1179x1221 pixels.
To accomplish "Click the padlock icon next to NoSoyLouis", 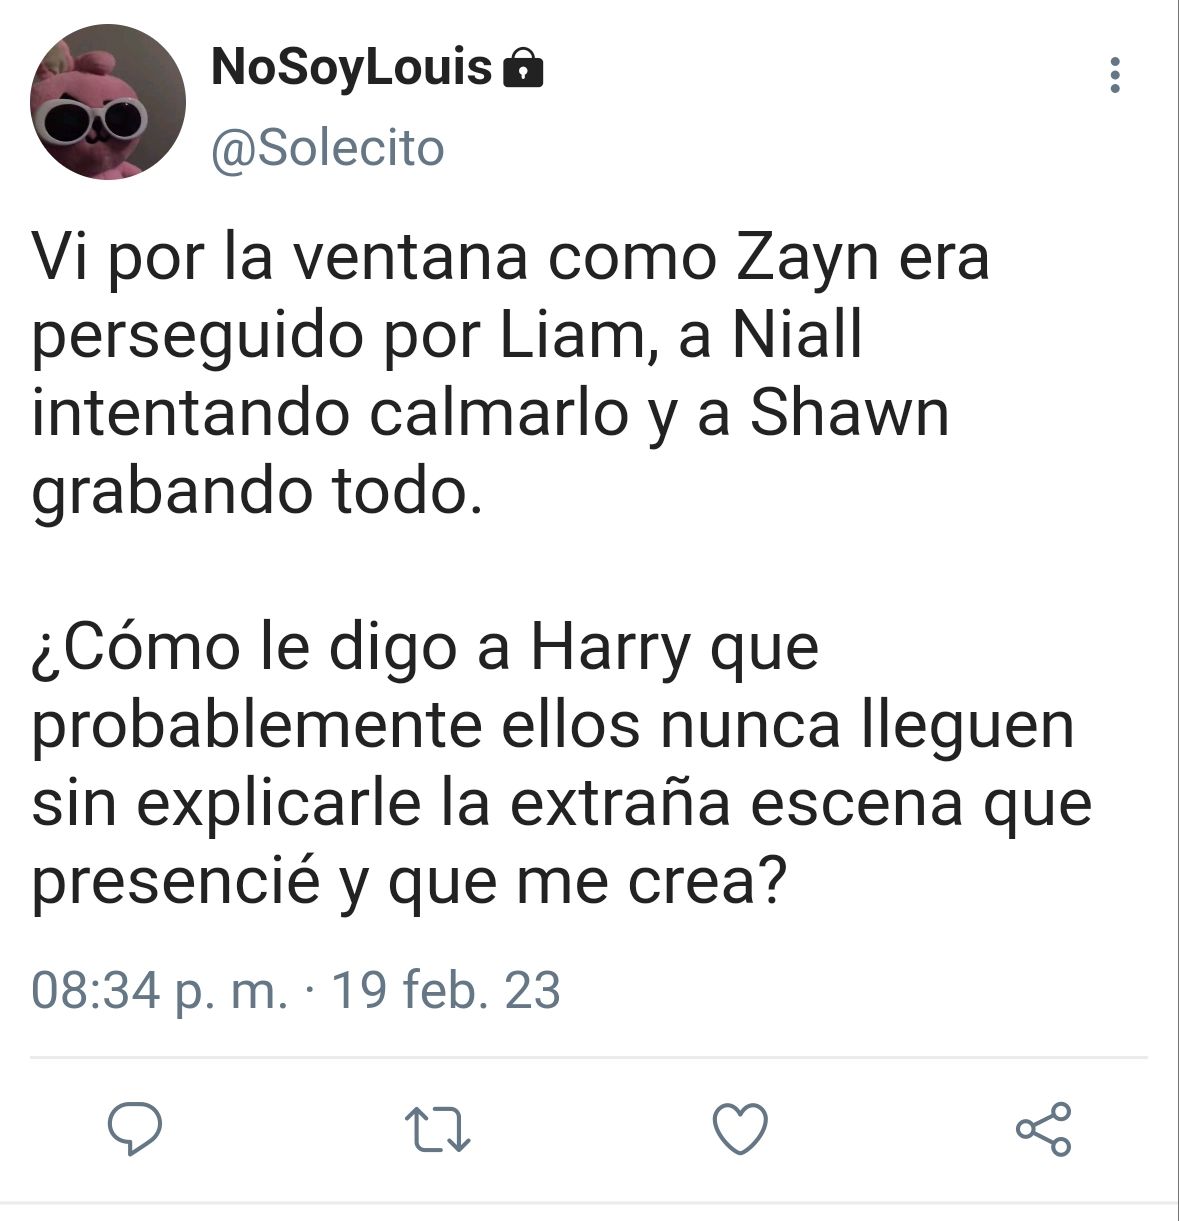I will click(x=521, y=69).
